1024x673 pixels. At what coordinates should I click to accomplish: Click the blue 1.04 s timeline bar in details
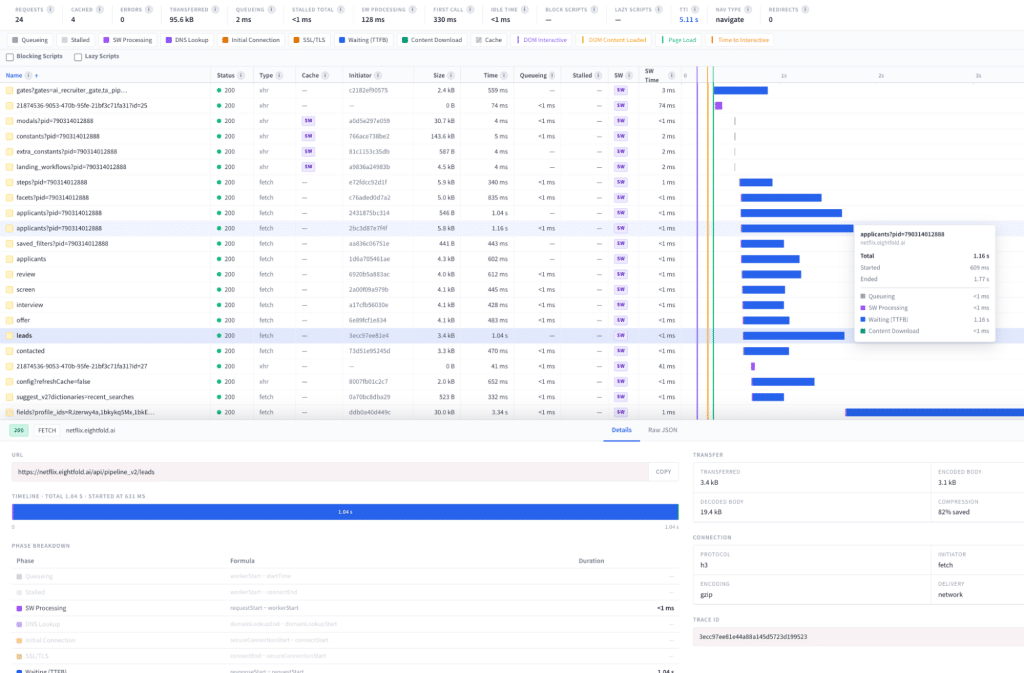345,512
